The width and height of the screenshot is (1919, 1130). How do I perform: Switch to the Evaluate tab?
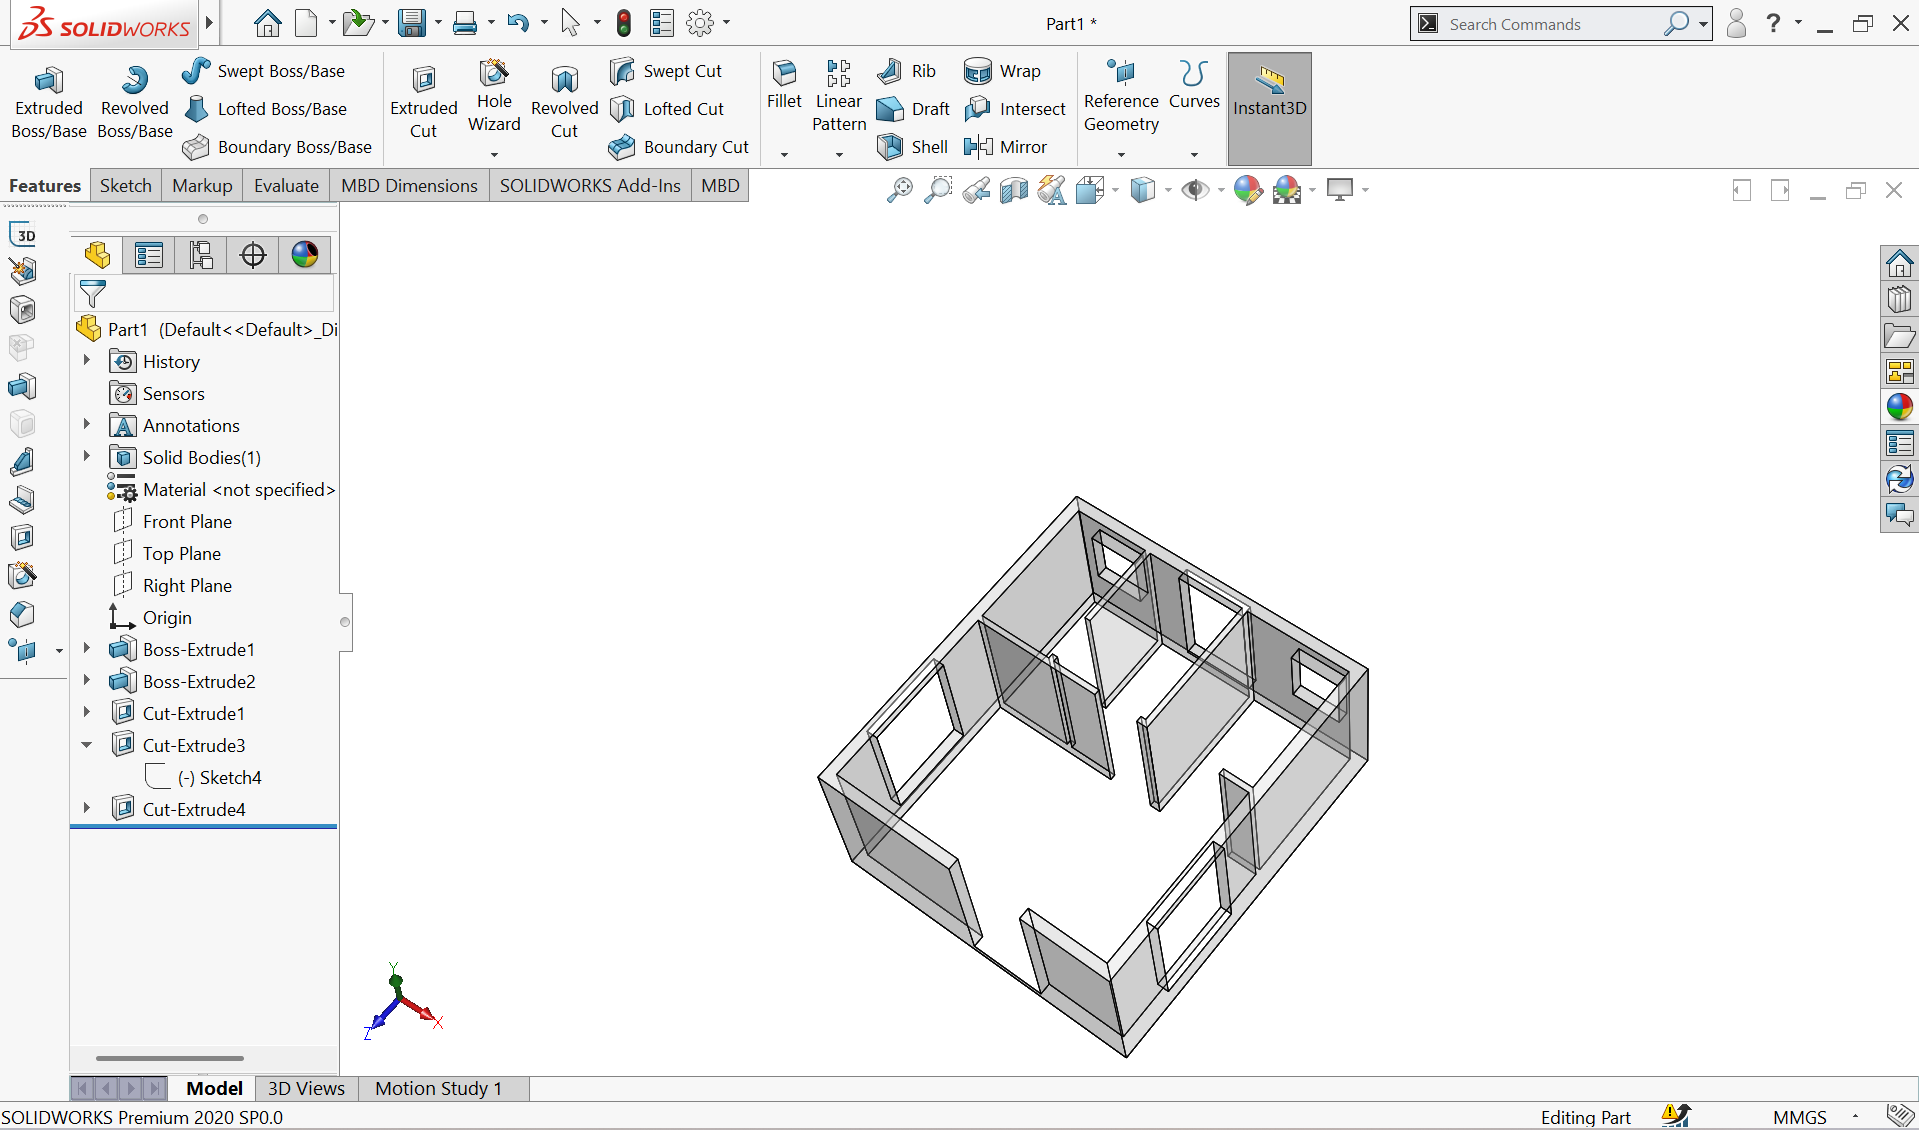(286, 186)
